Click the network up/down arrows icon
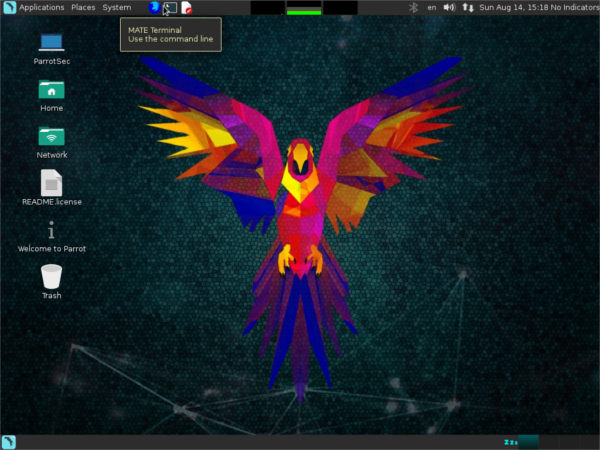This screenshot has width=600, height=450. click(x=468, y=7)
